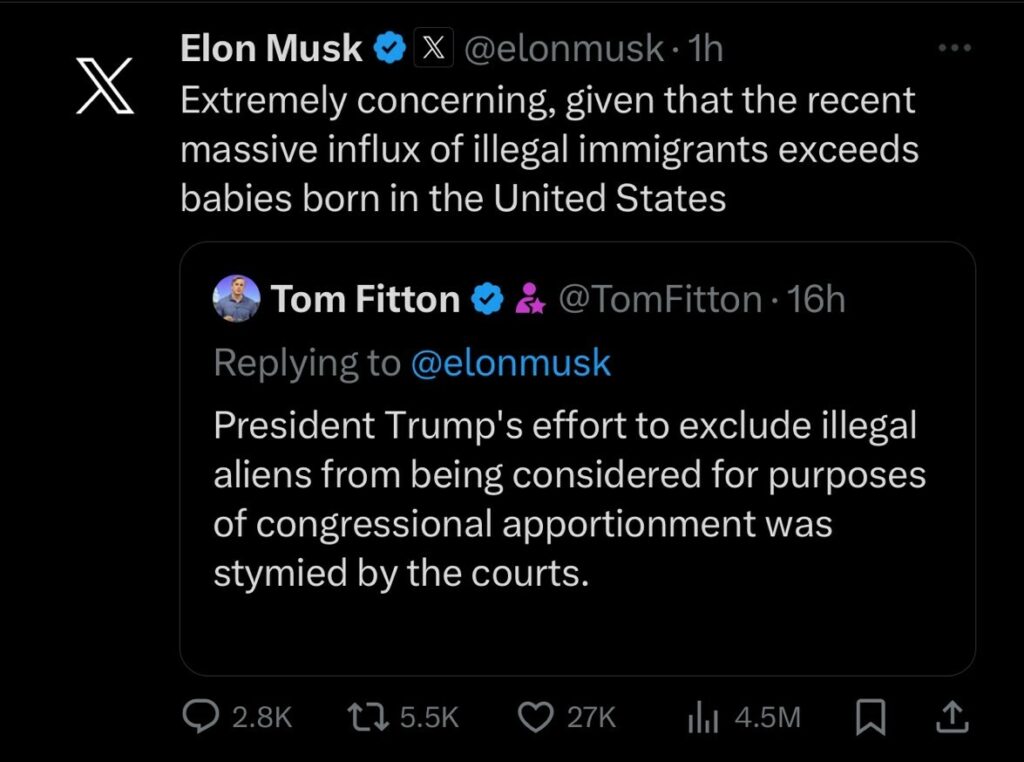
Task: Click the X logo avatar
Action: [105, 85]
